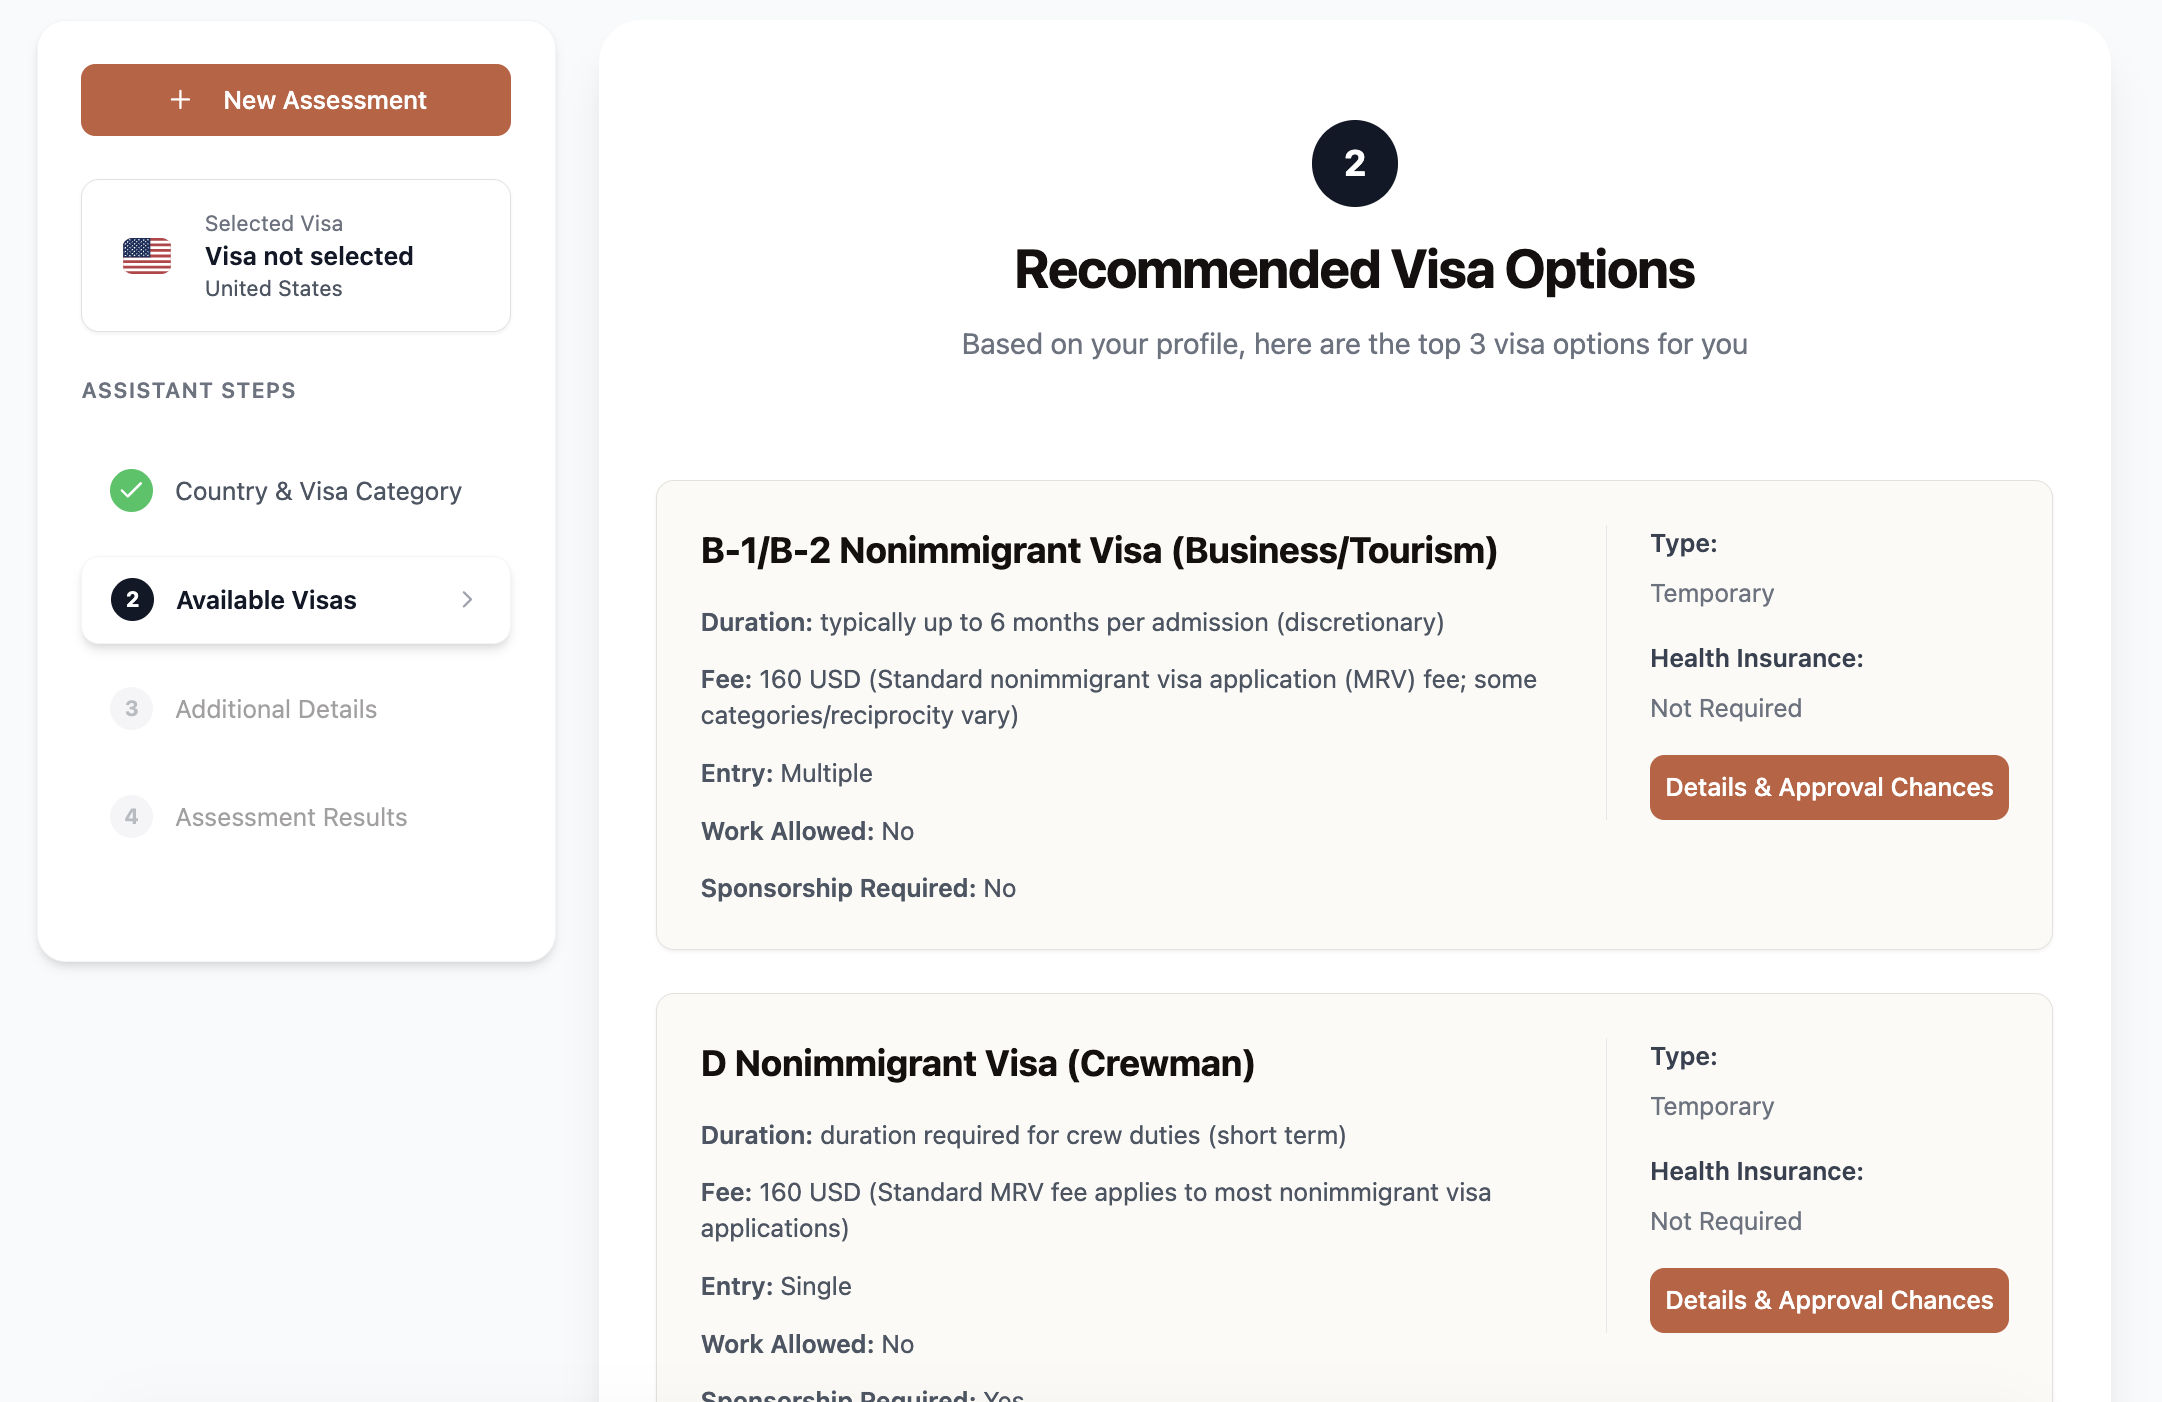The width and height of the screenshot is (2162, 1402).
Task: Open Details & Approval Chances for B-1/B-2 visa
Action: (1828, 787)
